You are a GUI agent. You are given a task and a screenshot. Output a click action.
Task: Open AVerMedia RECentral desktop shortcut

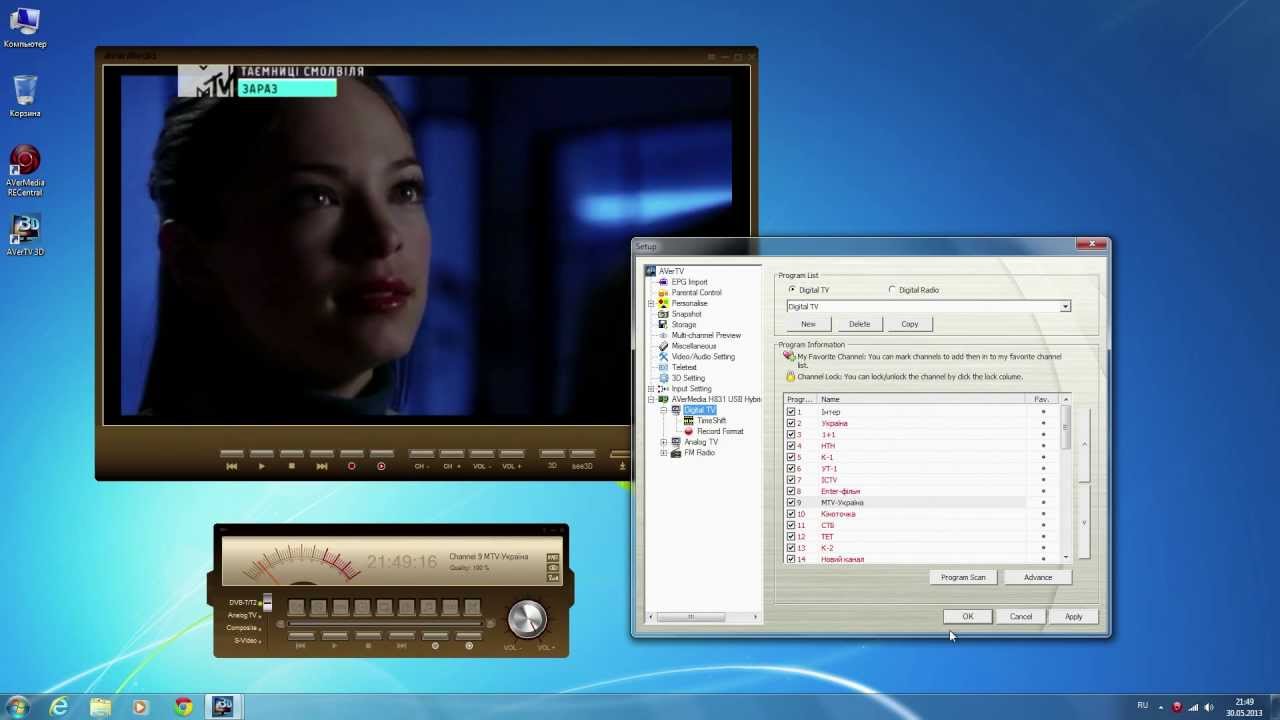tap(25, 170)
